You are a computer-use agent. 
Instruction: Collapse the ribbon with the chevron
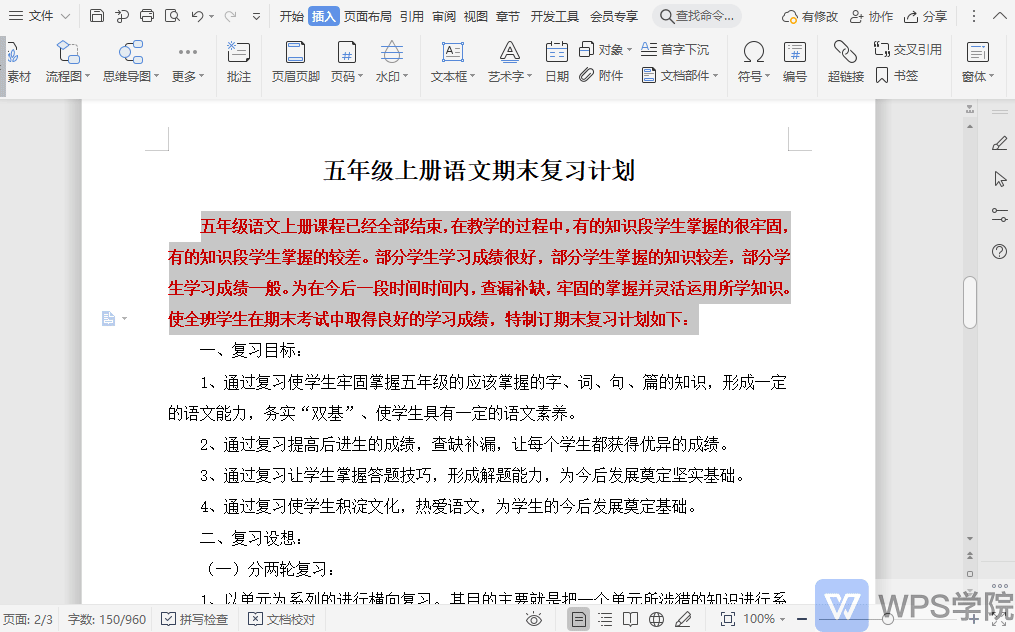[x=999, y=16]
